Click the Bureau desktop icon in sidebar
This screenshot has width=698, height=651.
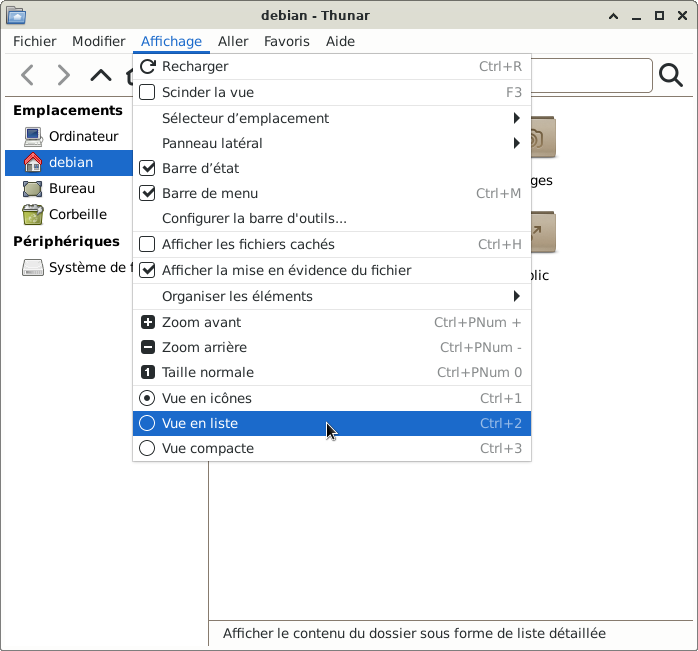(32, 189)
